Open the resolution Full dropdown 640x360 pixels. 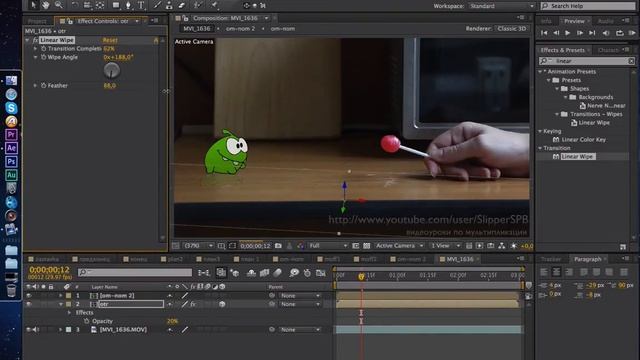(328, 246)
